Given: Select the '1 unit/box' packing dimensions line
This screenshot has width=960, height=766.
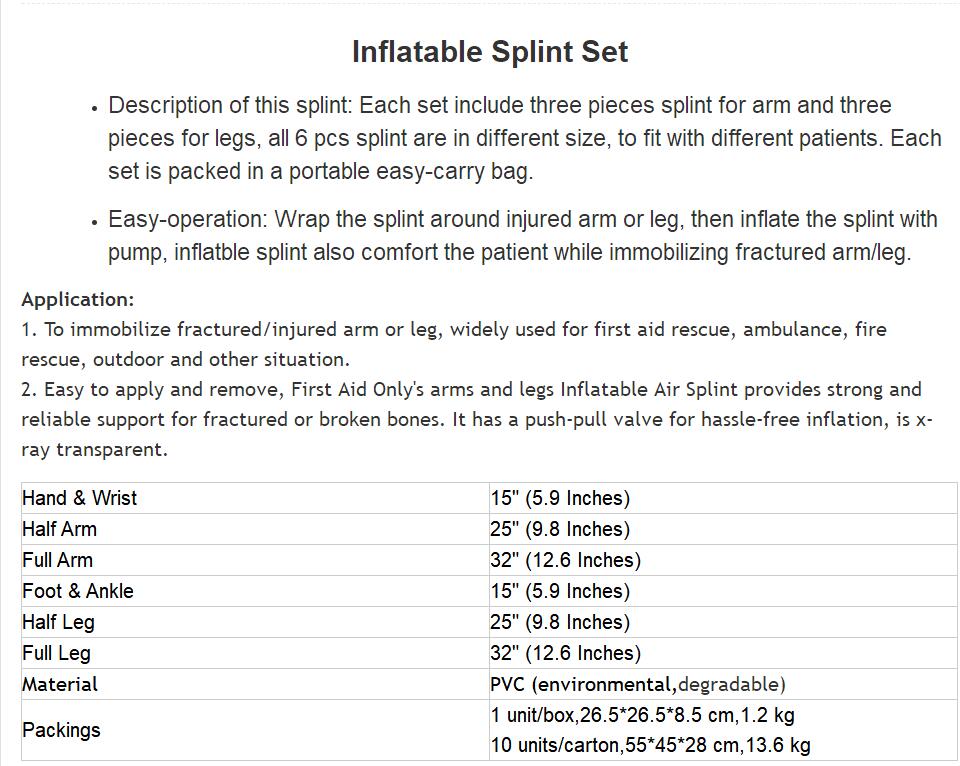Looking at the screenshot, I should (x=643, y=715).
